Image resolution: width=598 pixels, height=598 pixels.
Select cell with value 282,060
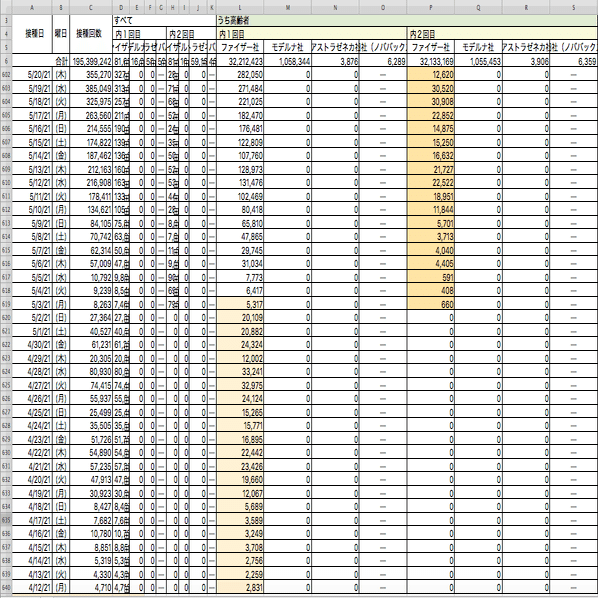tap(240, 75)
